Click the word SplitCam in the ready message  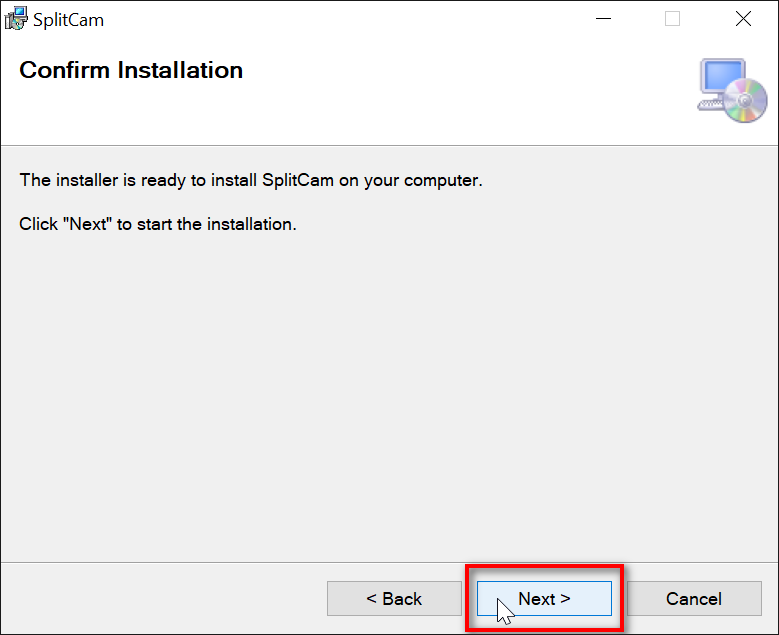[298, 180]
